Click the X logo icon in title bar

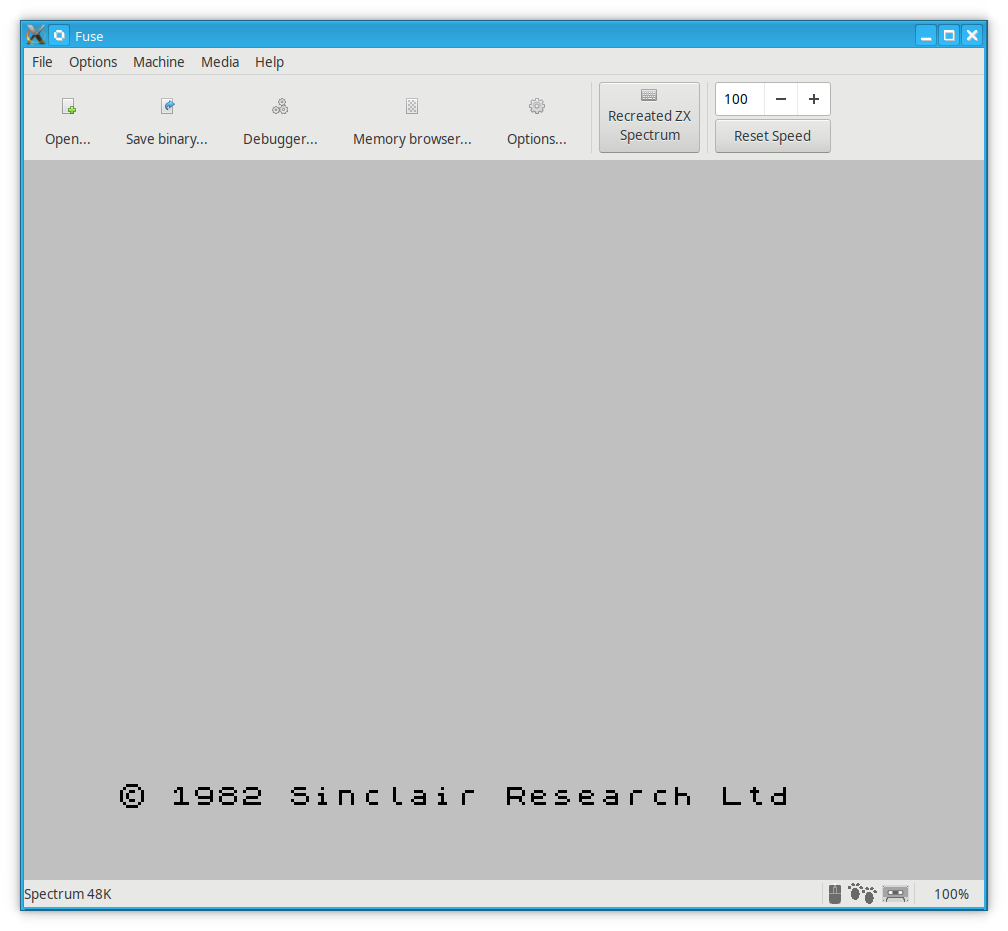pos(36,35)
